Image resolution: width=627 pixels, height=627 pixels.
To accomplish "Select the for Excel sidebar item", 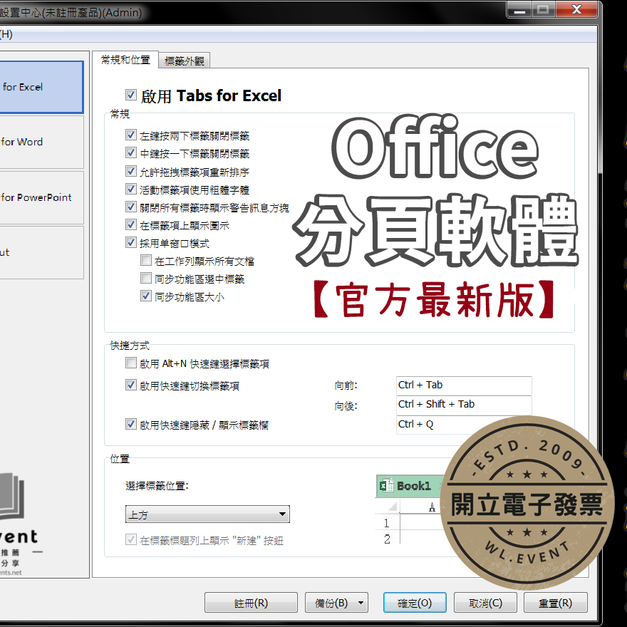I will tap(42, 87).
